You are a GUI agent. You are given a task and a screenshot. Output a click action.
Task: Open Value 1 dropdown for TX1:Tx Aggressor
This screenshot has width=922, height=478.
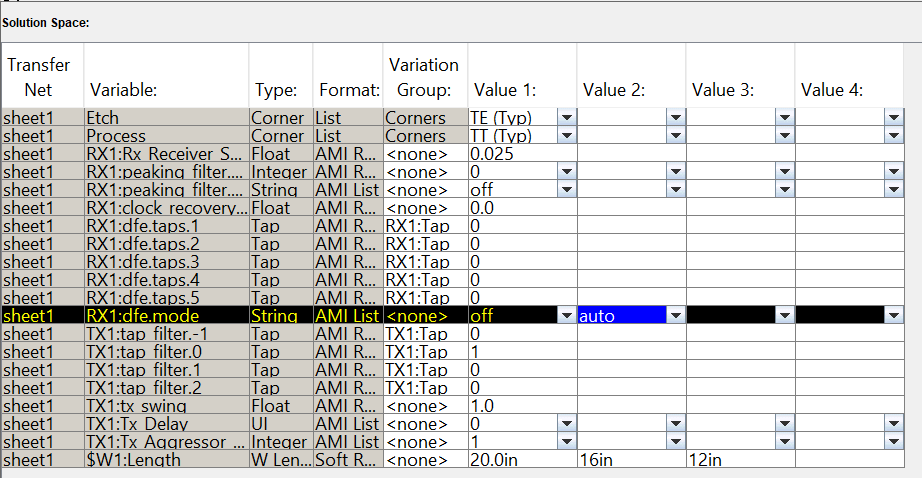(x=566, y=442)
